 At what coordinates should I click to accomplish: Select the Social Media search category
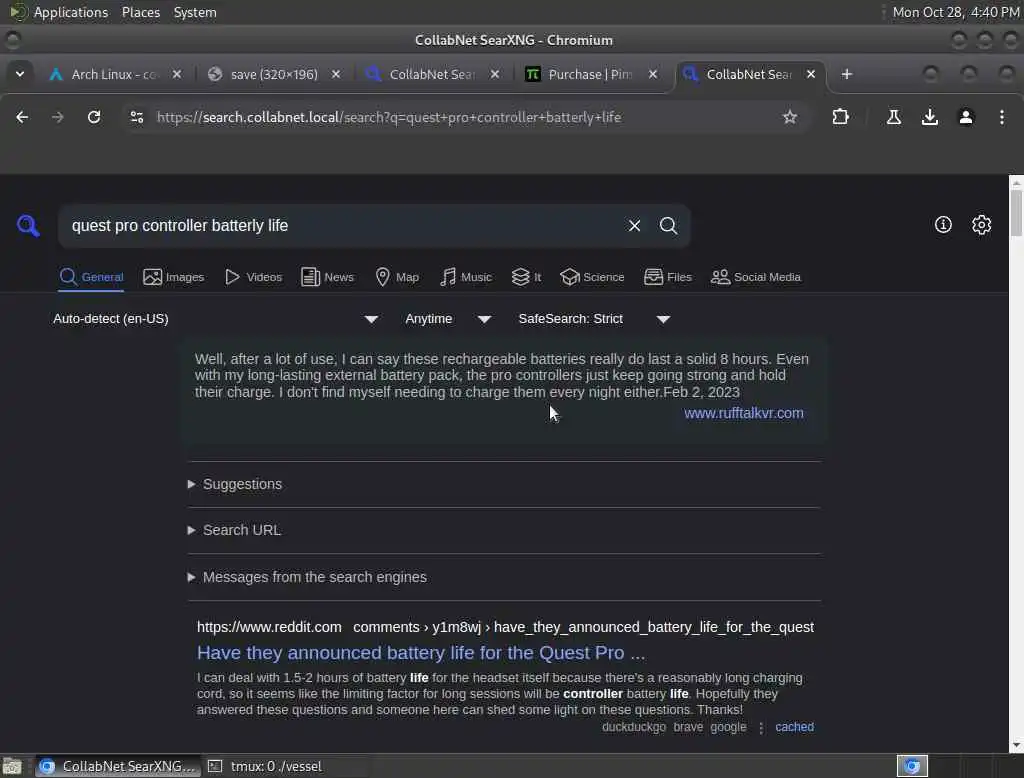click(x=756, y=277)
